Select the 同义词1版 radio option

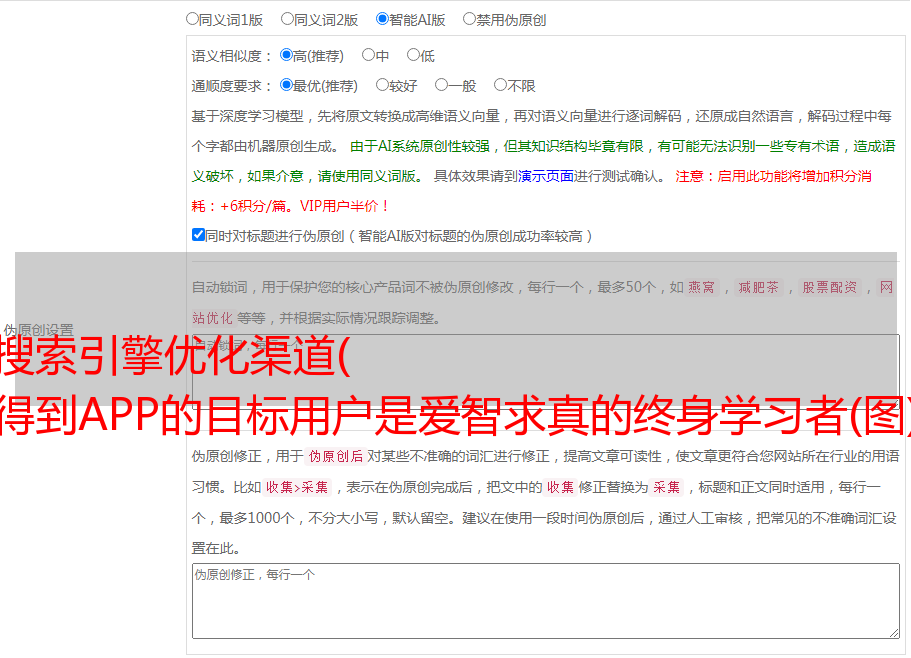tap(192, 19)
